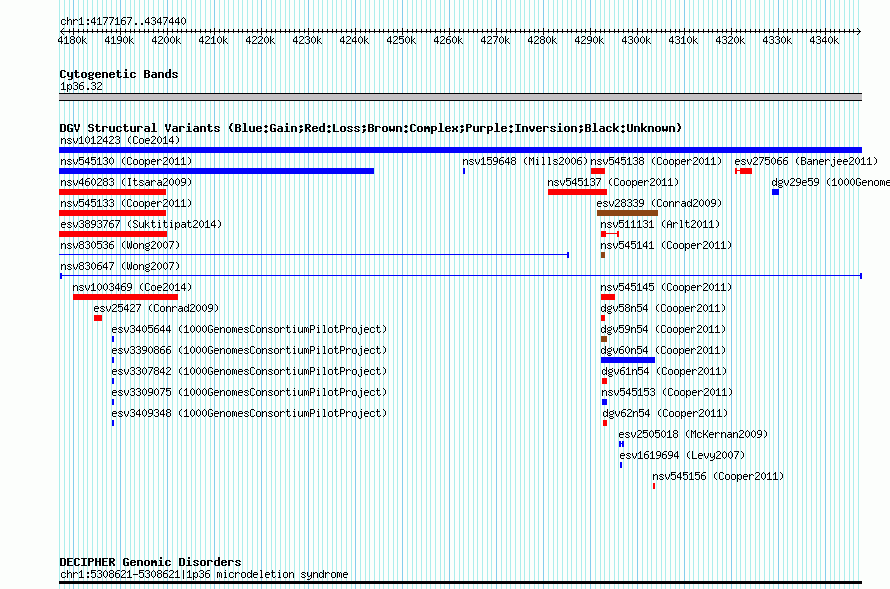Click the esv3307842 variant label
This screenshot has height=589, width=890.
[249, 371]
